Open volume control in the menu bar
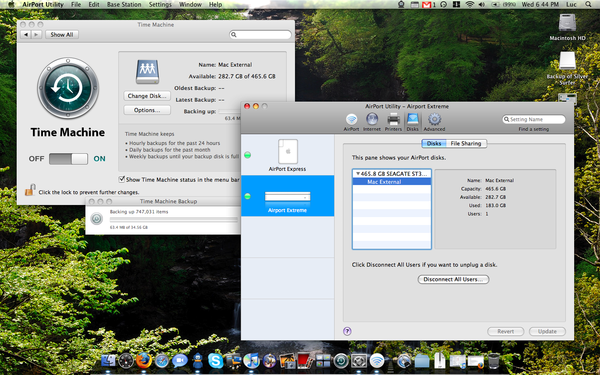 pyautogui.click(x=482, y=5)
